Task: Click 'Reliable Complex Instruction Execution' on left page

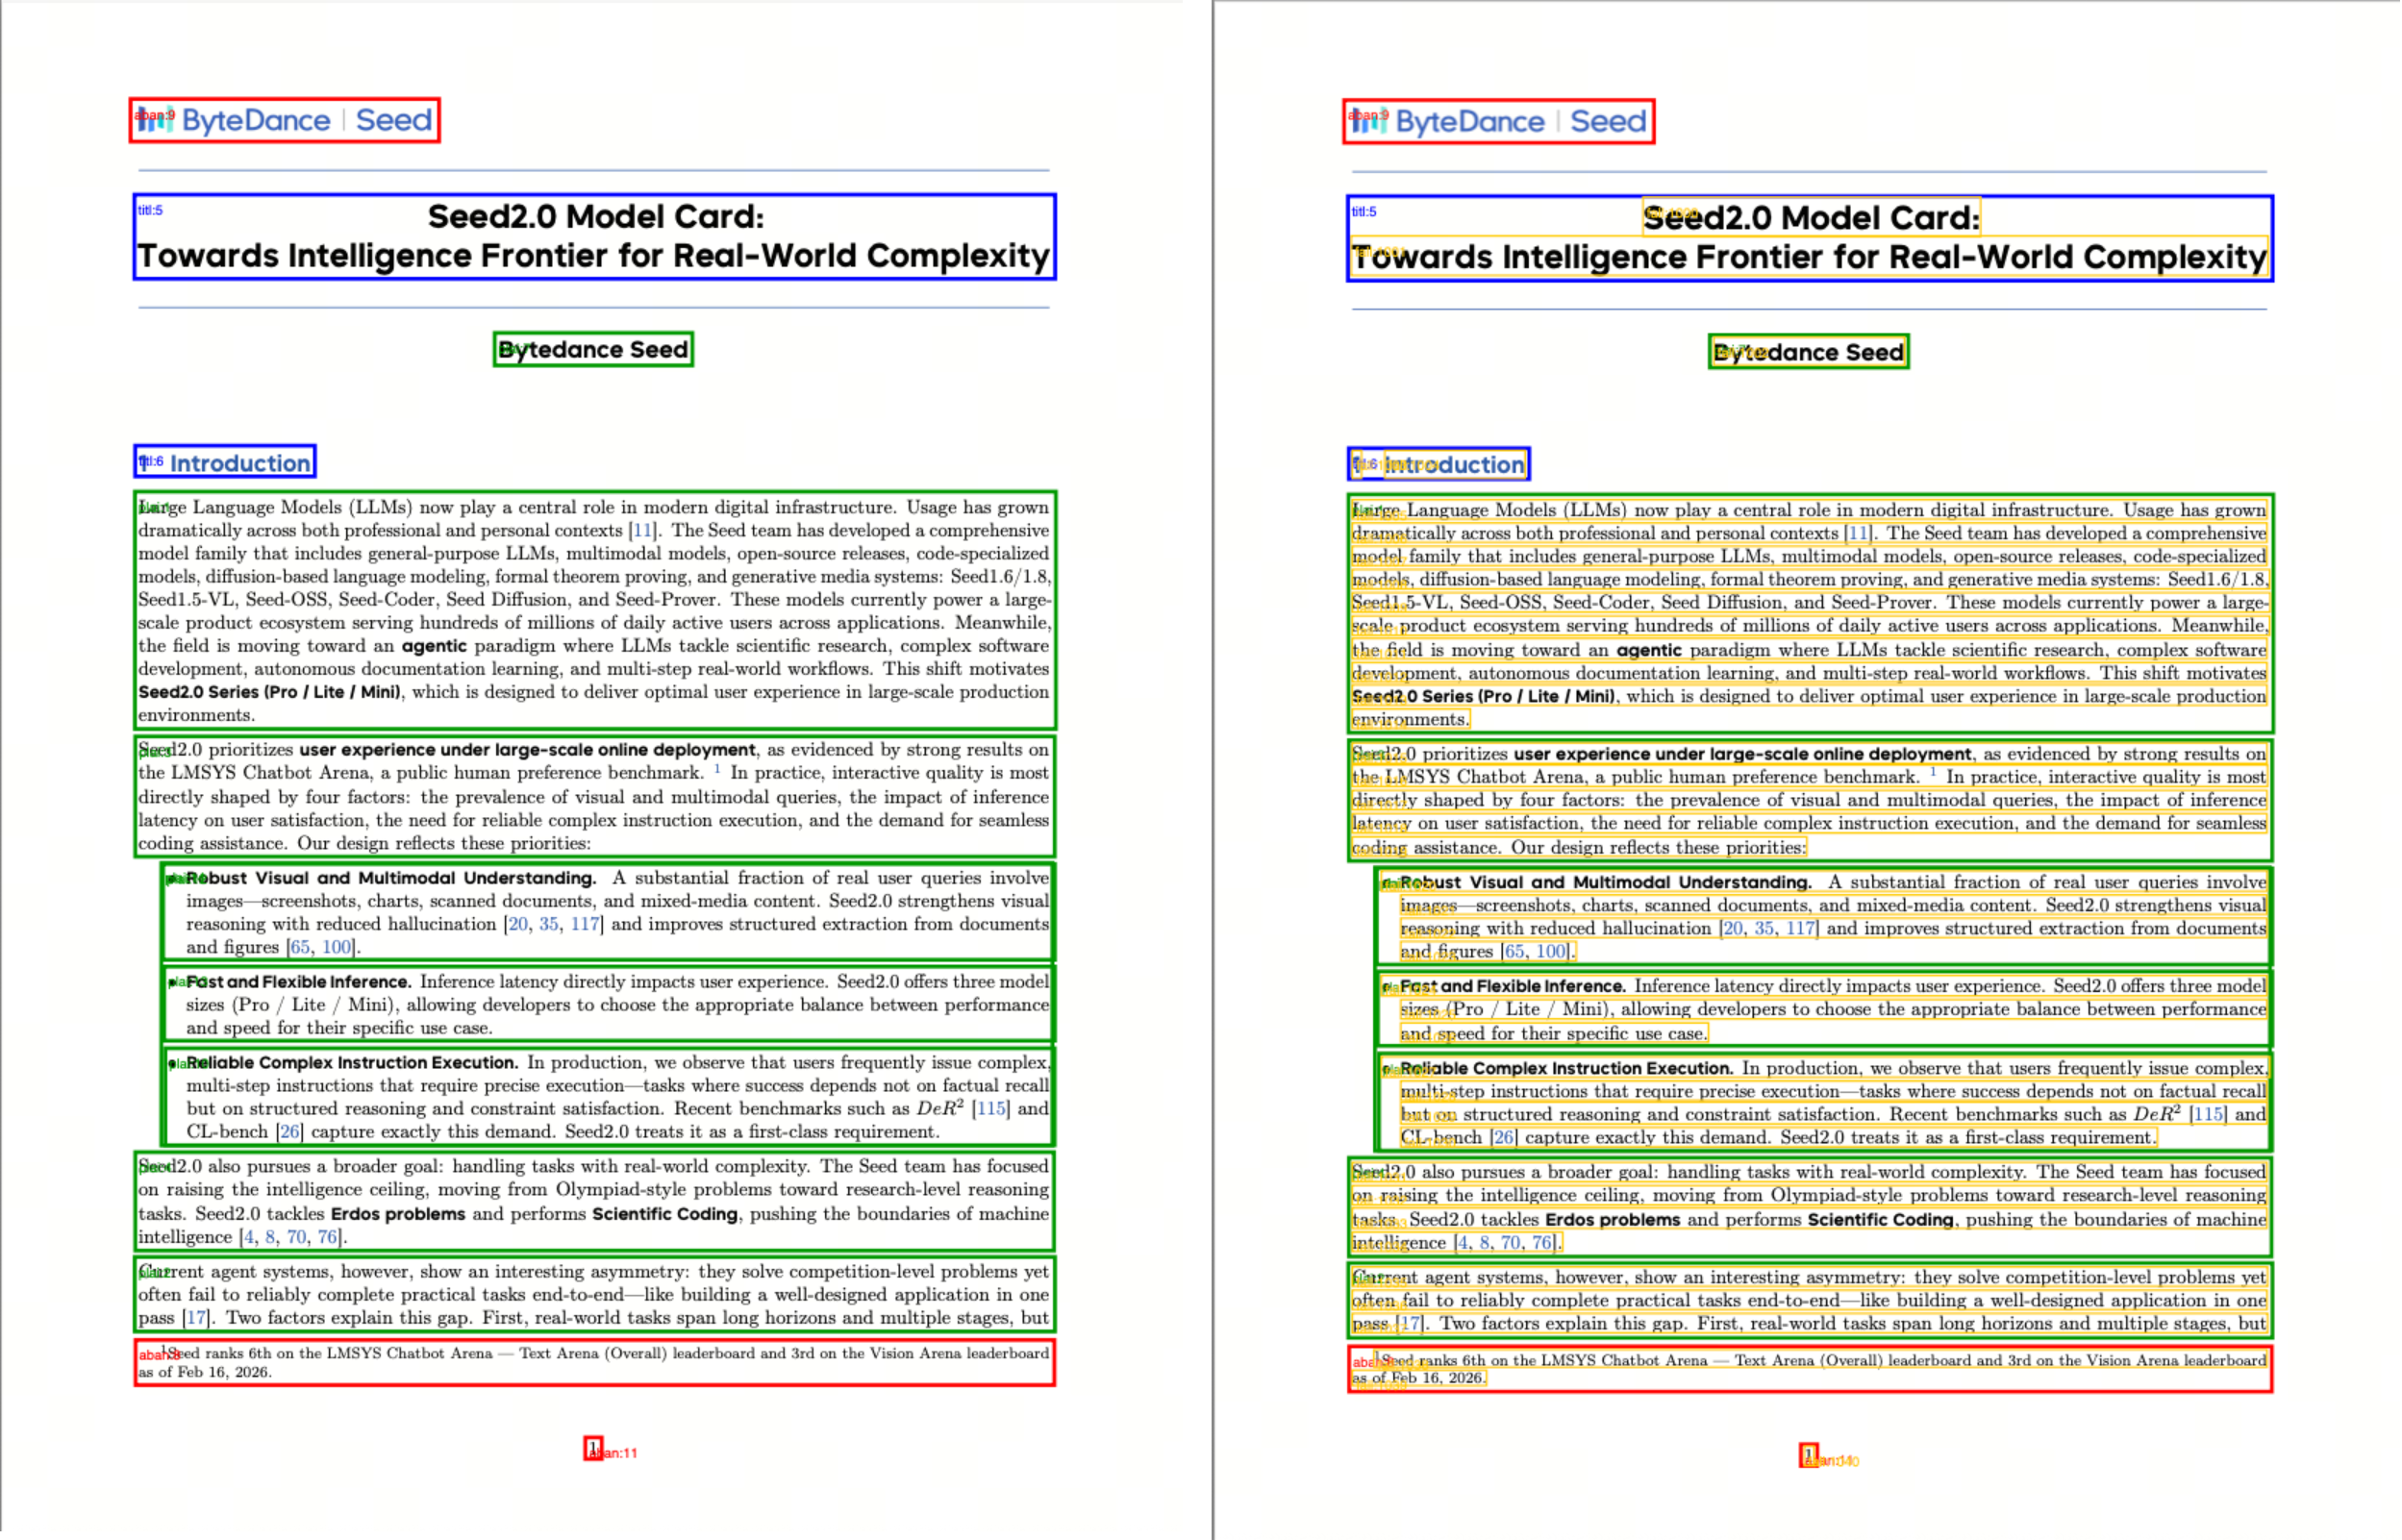Action: coord(352,1063)
